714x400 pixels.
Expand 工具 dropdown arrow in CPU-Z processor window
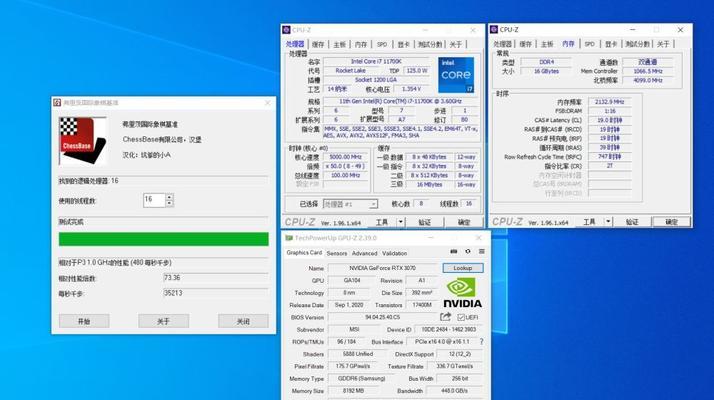coord(401,222)
